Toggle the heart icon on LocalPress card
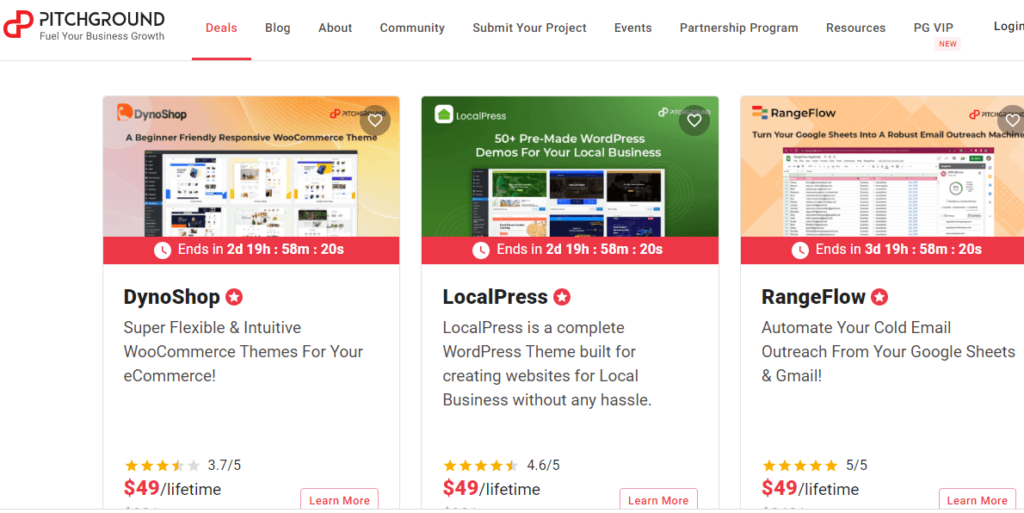 pos(694,121)
